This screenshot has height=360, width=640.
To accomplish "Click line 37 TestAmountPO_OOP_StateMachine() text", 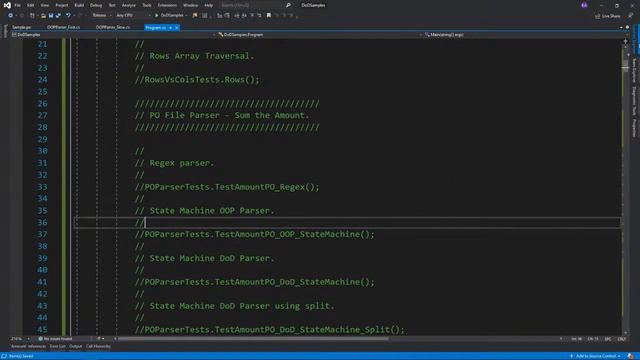I will click(254, 234).
